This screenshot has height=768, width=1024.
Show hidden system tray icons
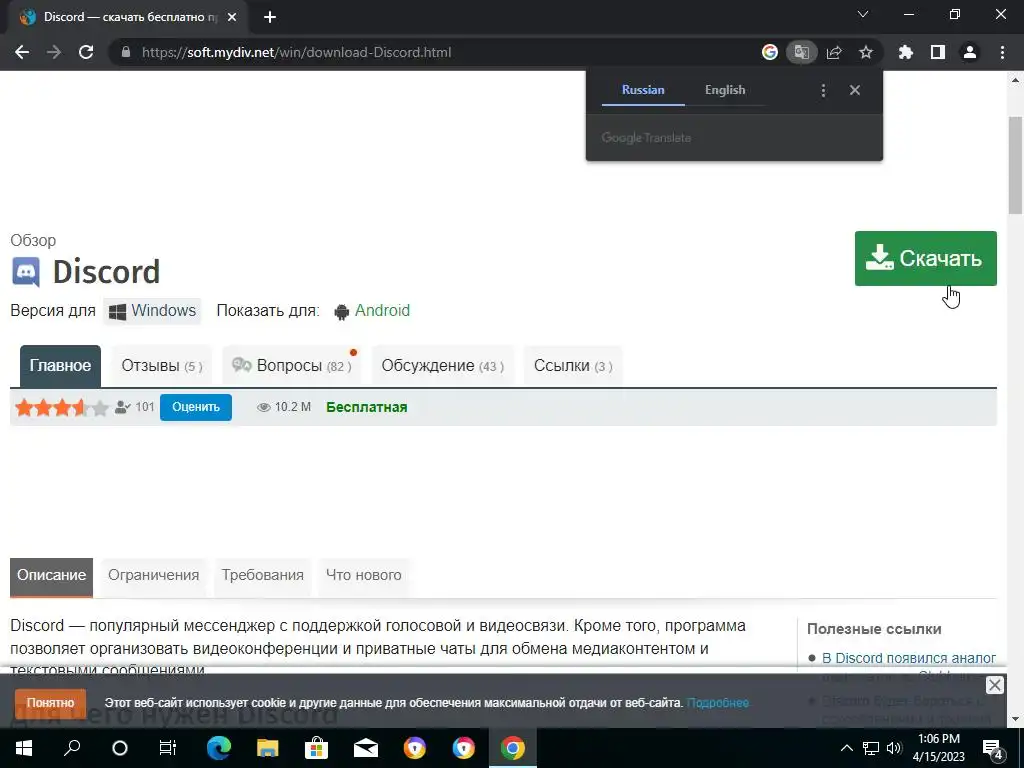tap(846, 748)
